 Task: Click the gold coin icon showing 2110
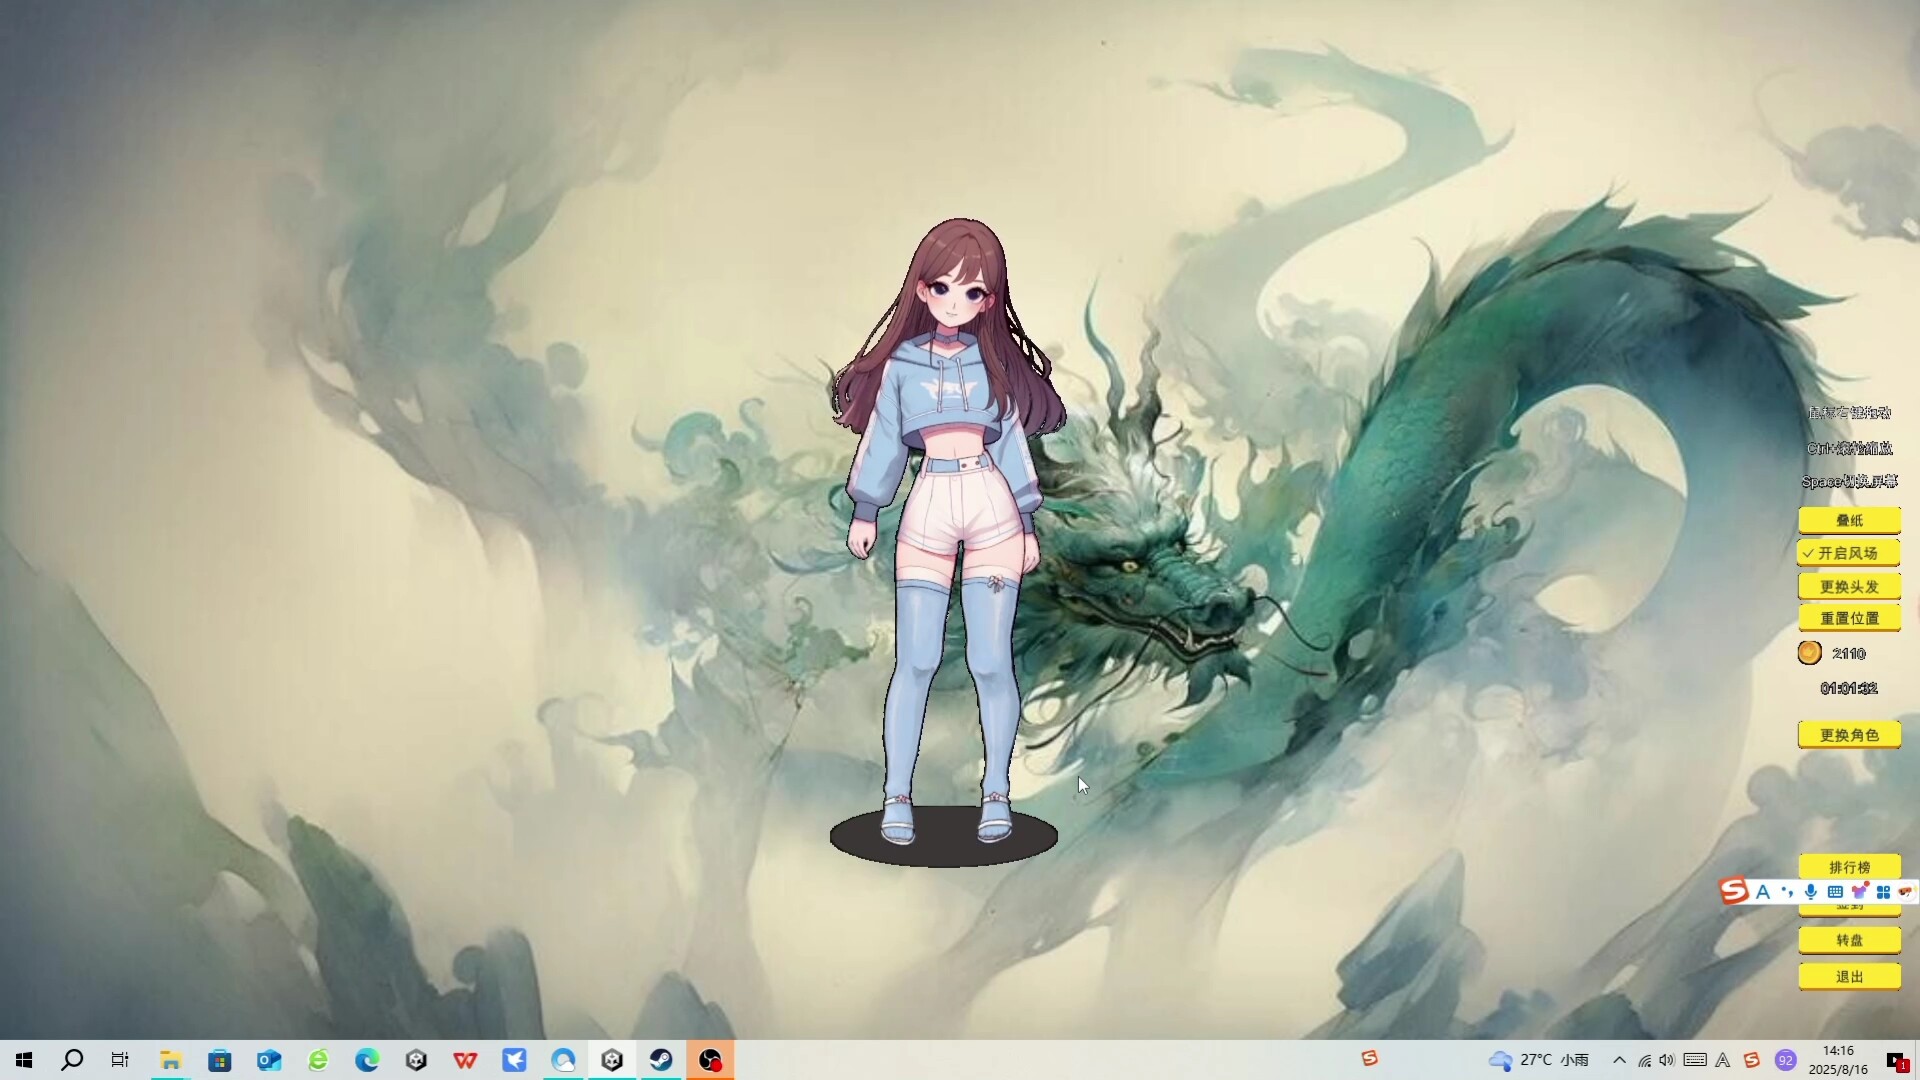click(x=1810, y=652)
